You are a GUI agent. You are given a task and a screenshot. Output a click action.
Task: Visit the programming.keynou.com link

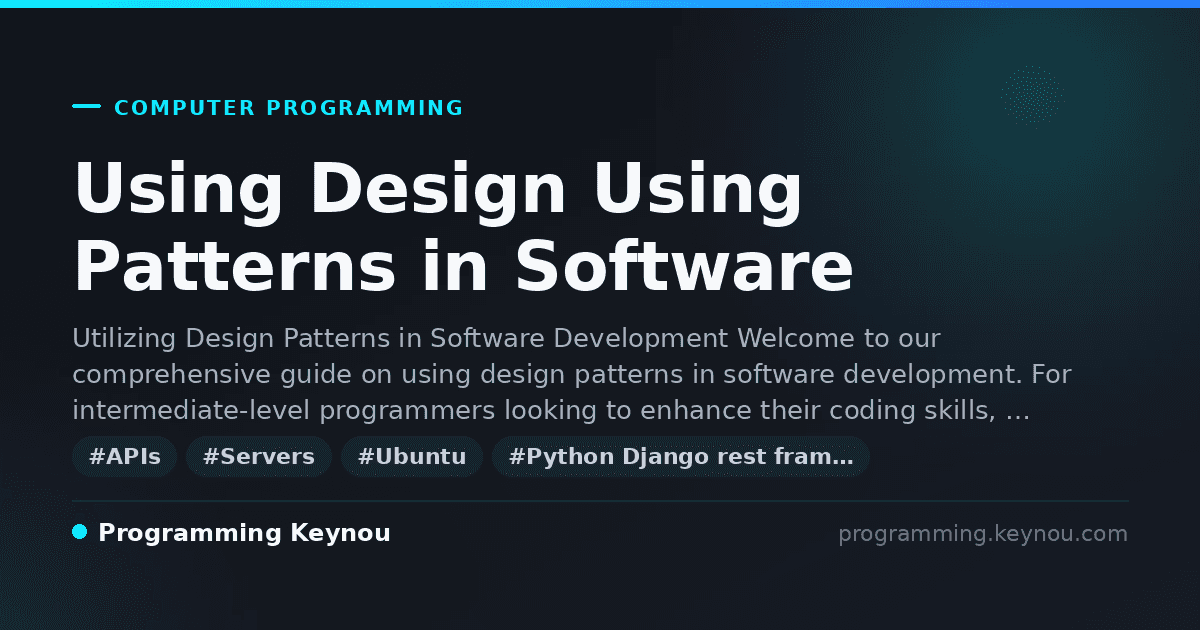point(983,534)
